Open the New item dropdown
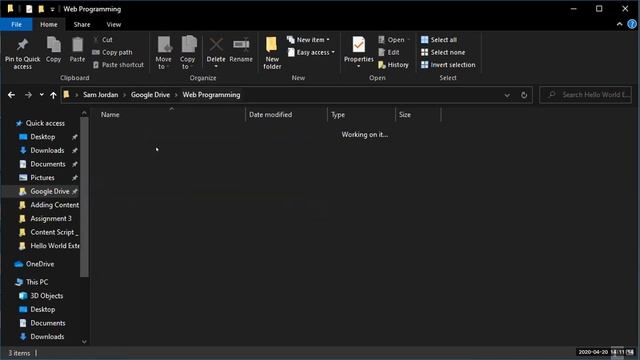Image resolution: width=640 pixels, height=360 pixels. [309, 40]
